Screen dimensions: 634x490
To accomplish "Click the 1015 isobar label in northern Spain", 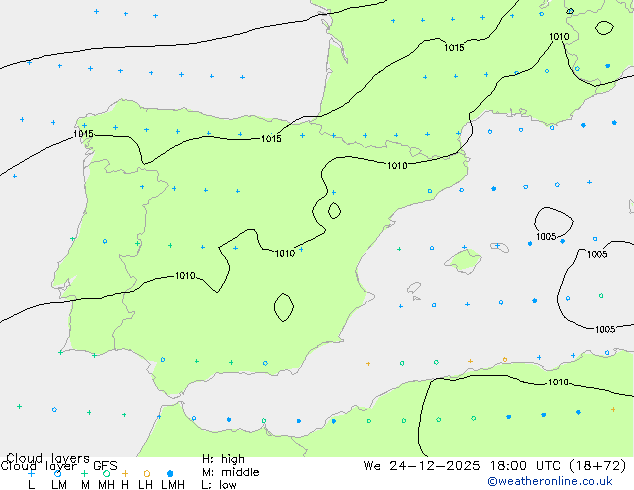I will (271, 139).
